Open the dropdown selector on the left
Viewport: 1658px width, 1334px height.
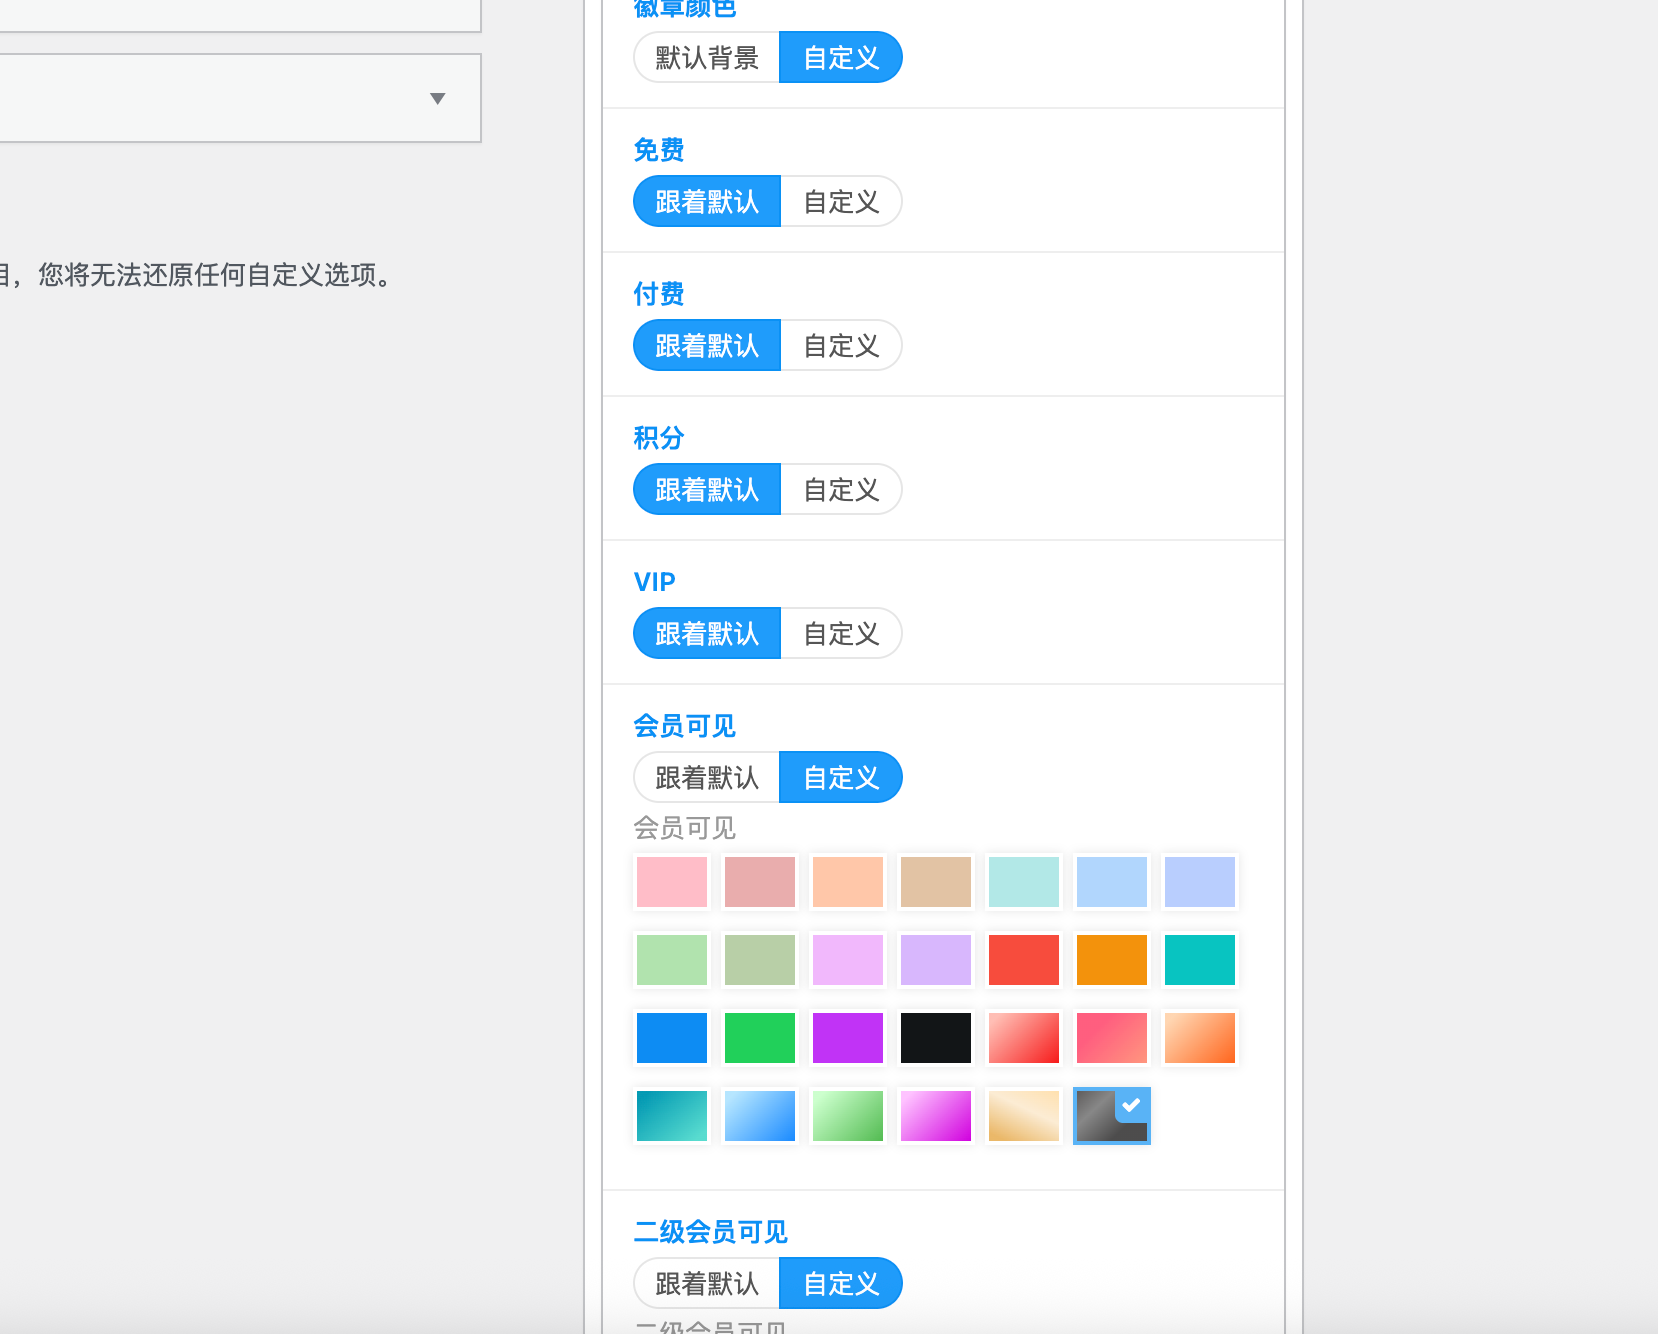(x=438, y=98)
